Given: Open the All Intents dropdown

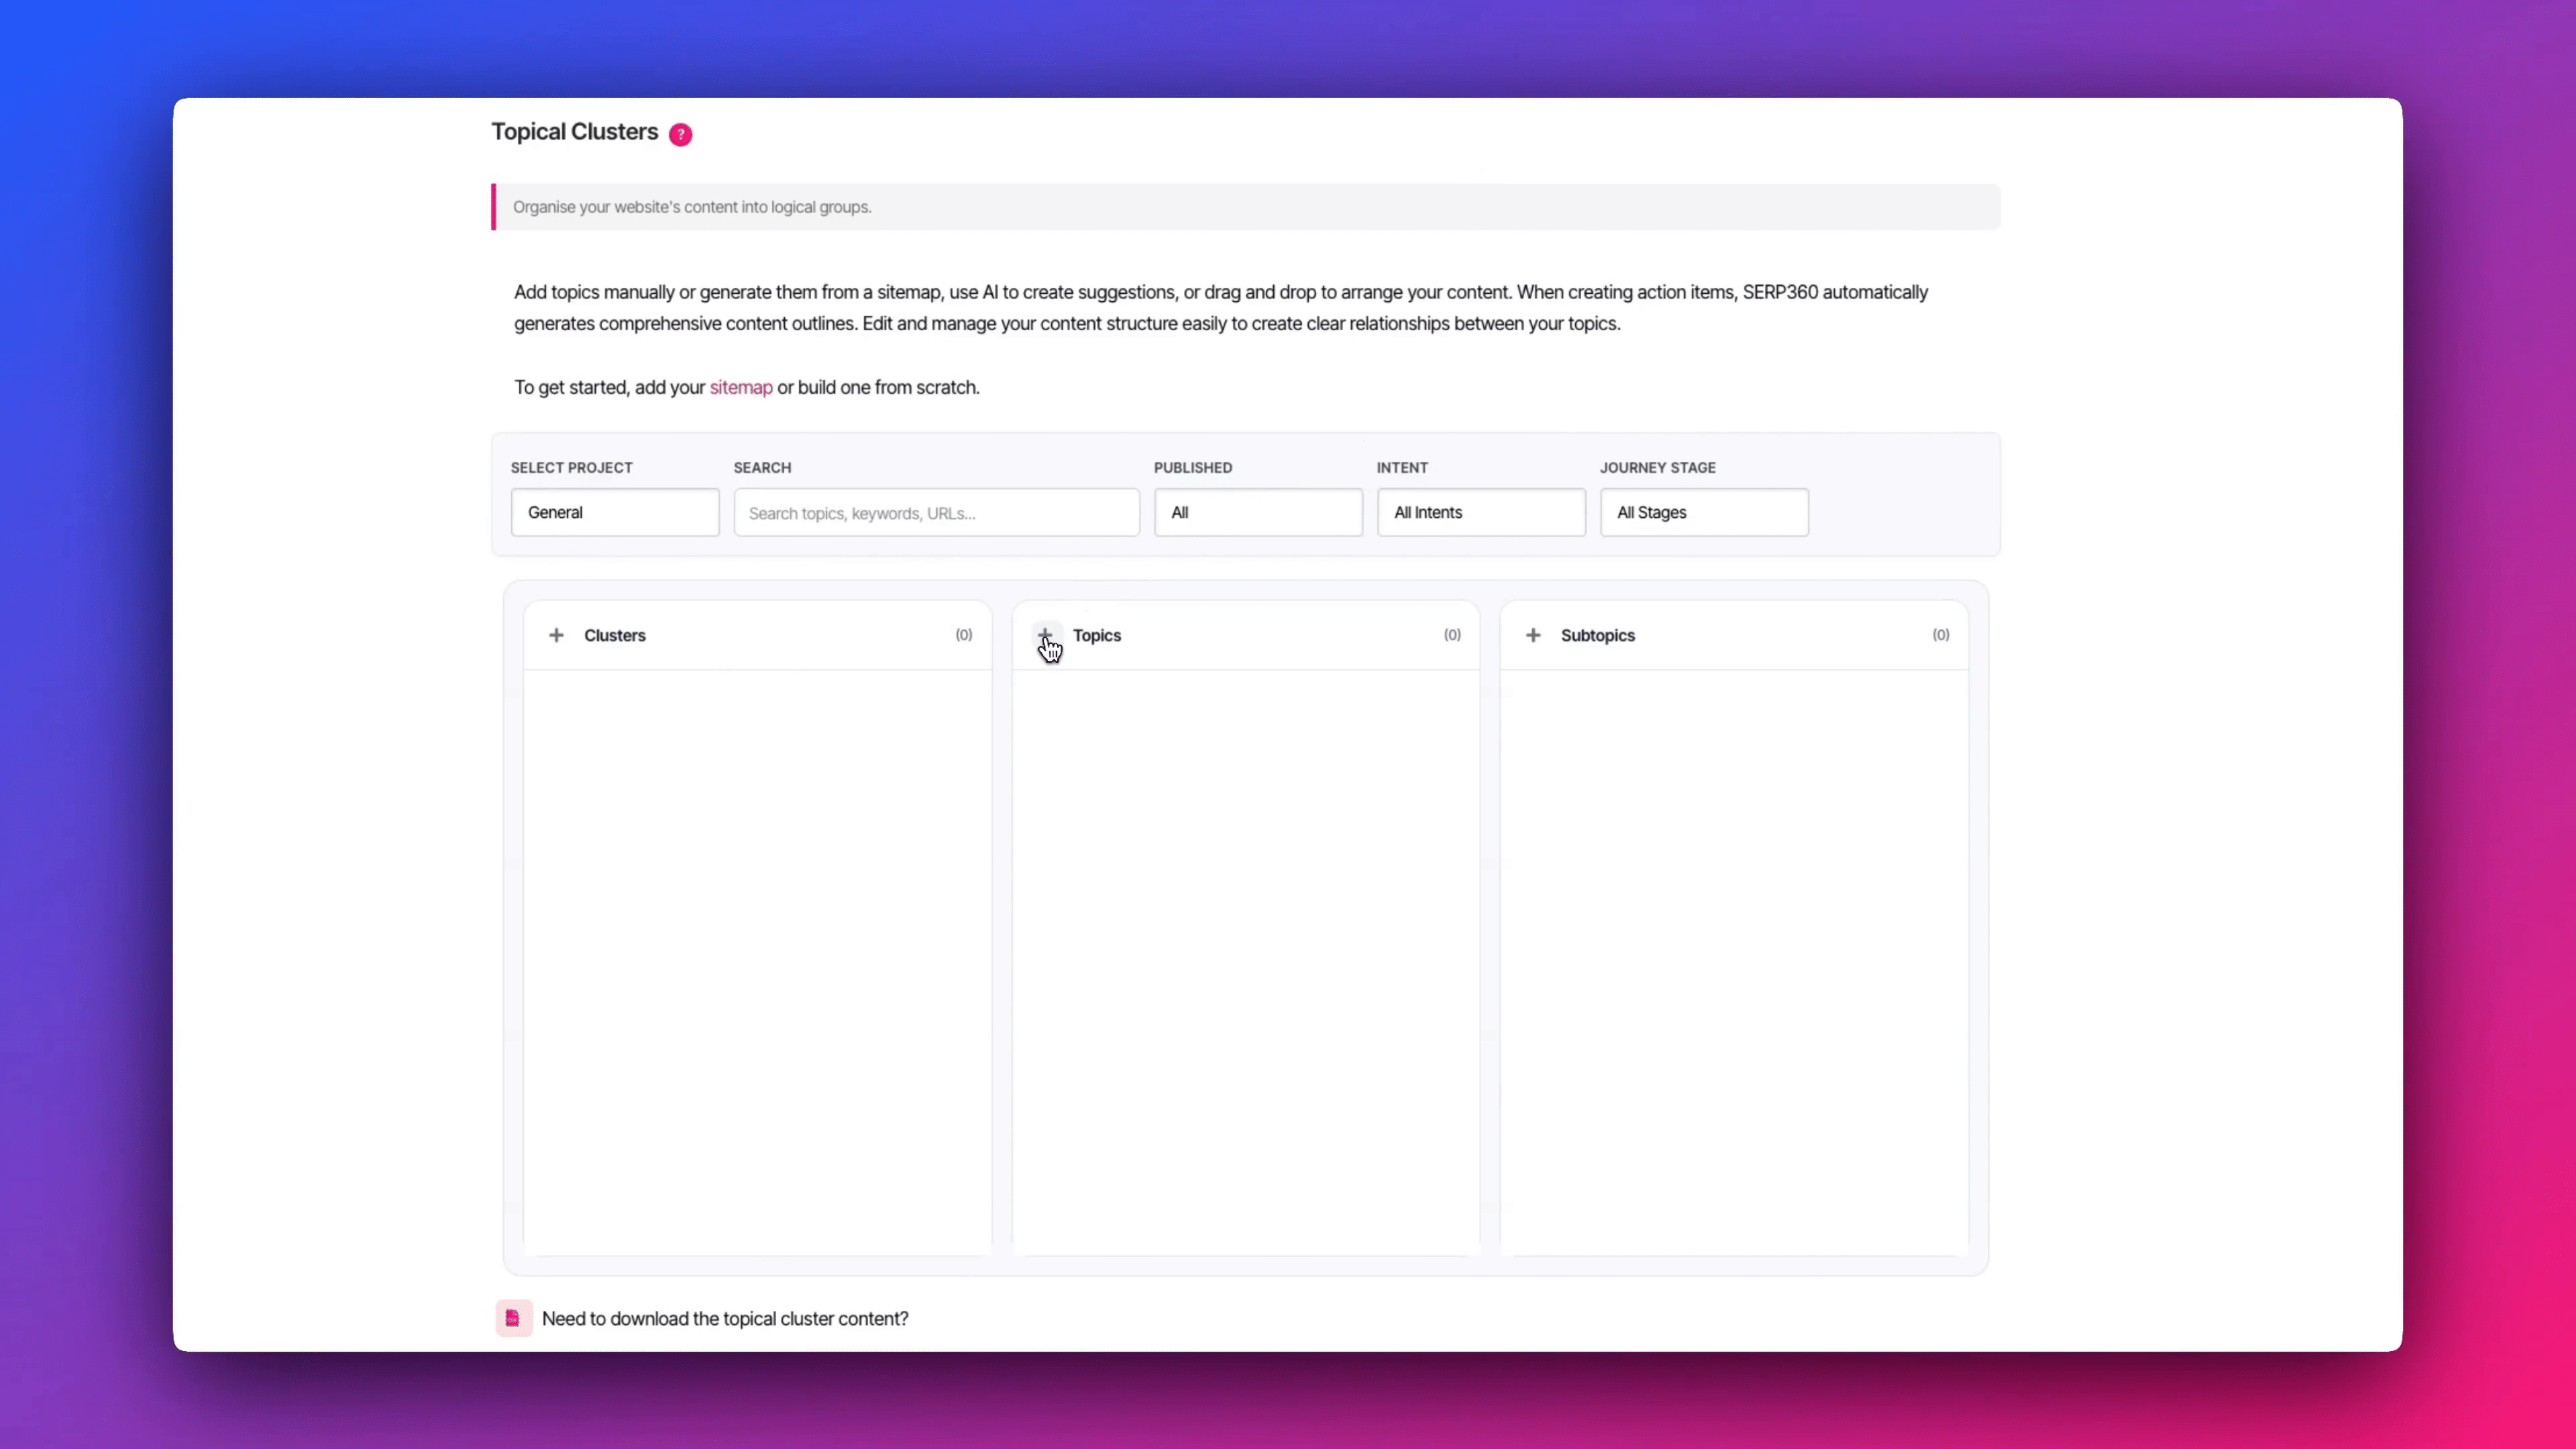Looking at the screenshot, I should click(1480, 512).
